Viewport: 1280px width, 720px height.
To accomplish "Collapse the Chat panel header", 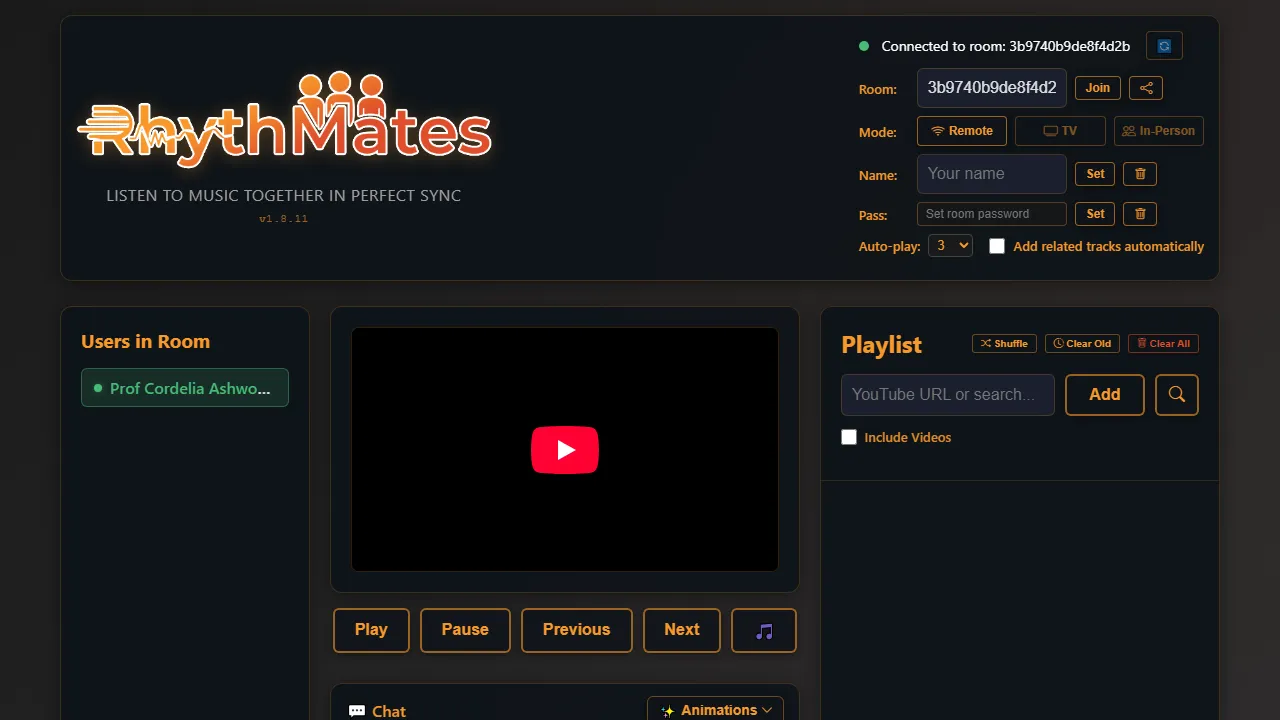I will click(x=388, y=710).
